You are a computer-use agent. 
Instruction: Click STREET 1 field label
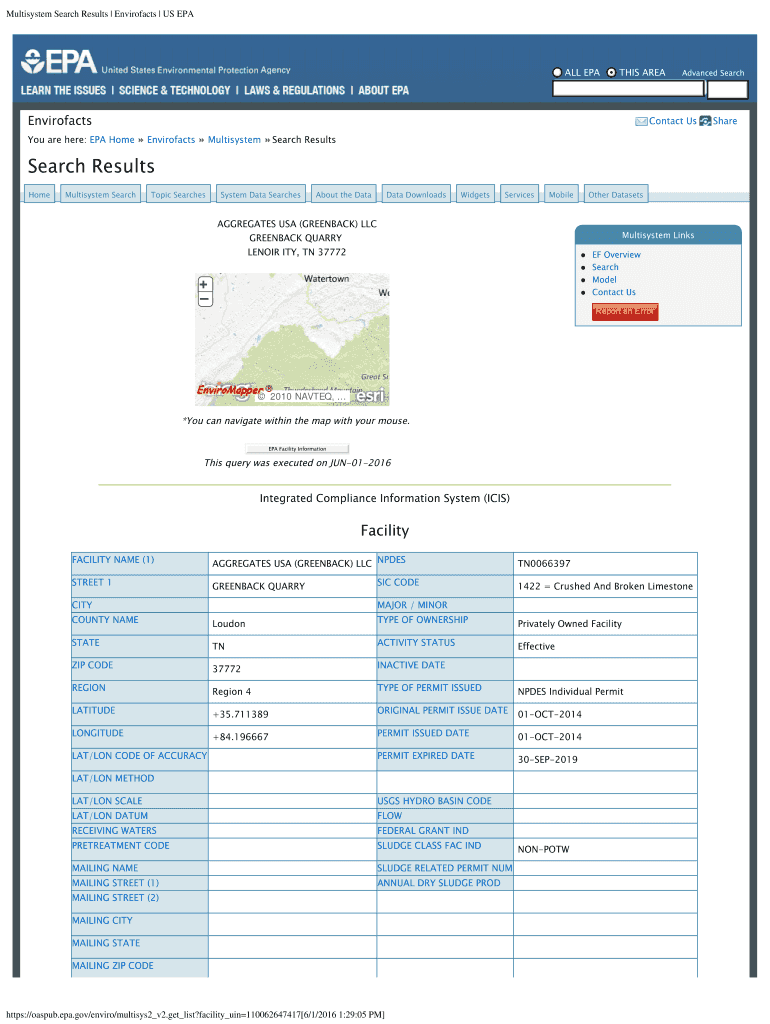tap(91, 583)
